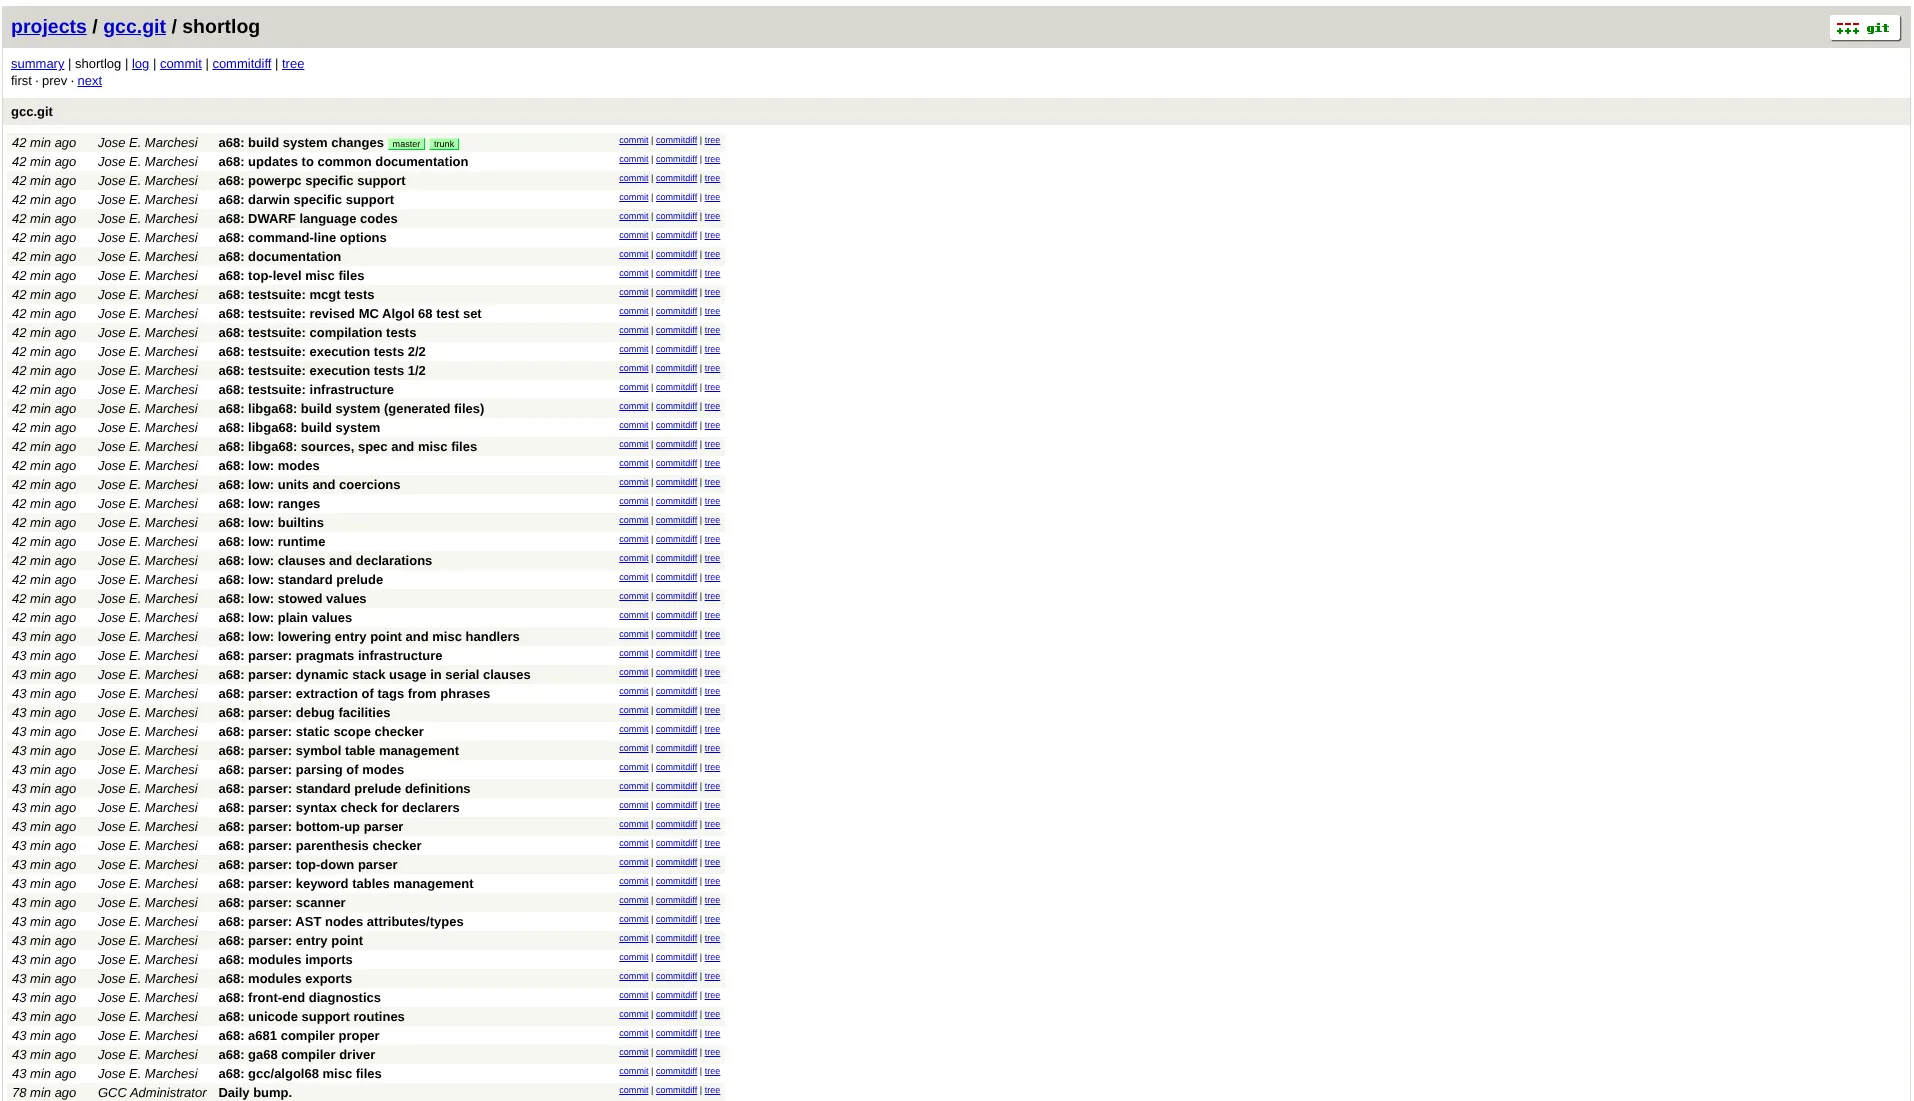
Task: Click the trunk branch tag
Action: click(x=444, y=144)
